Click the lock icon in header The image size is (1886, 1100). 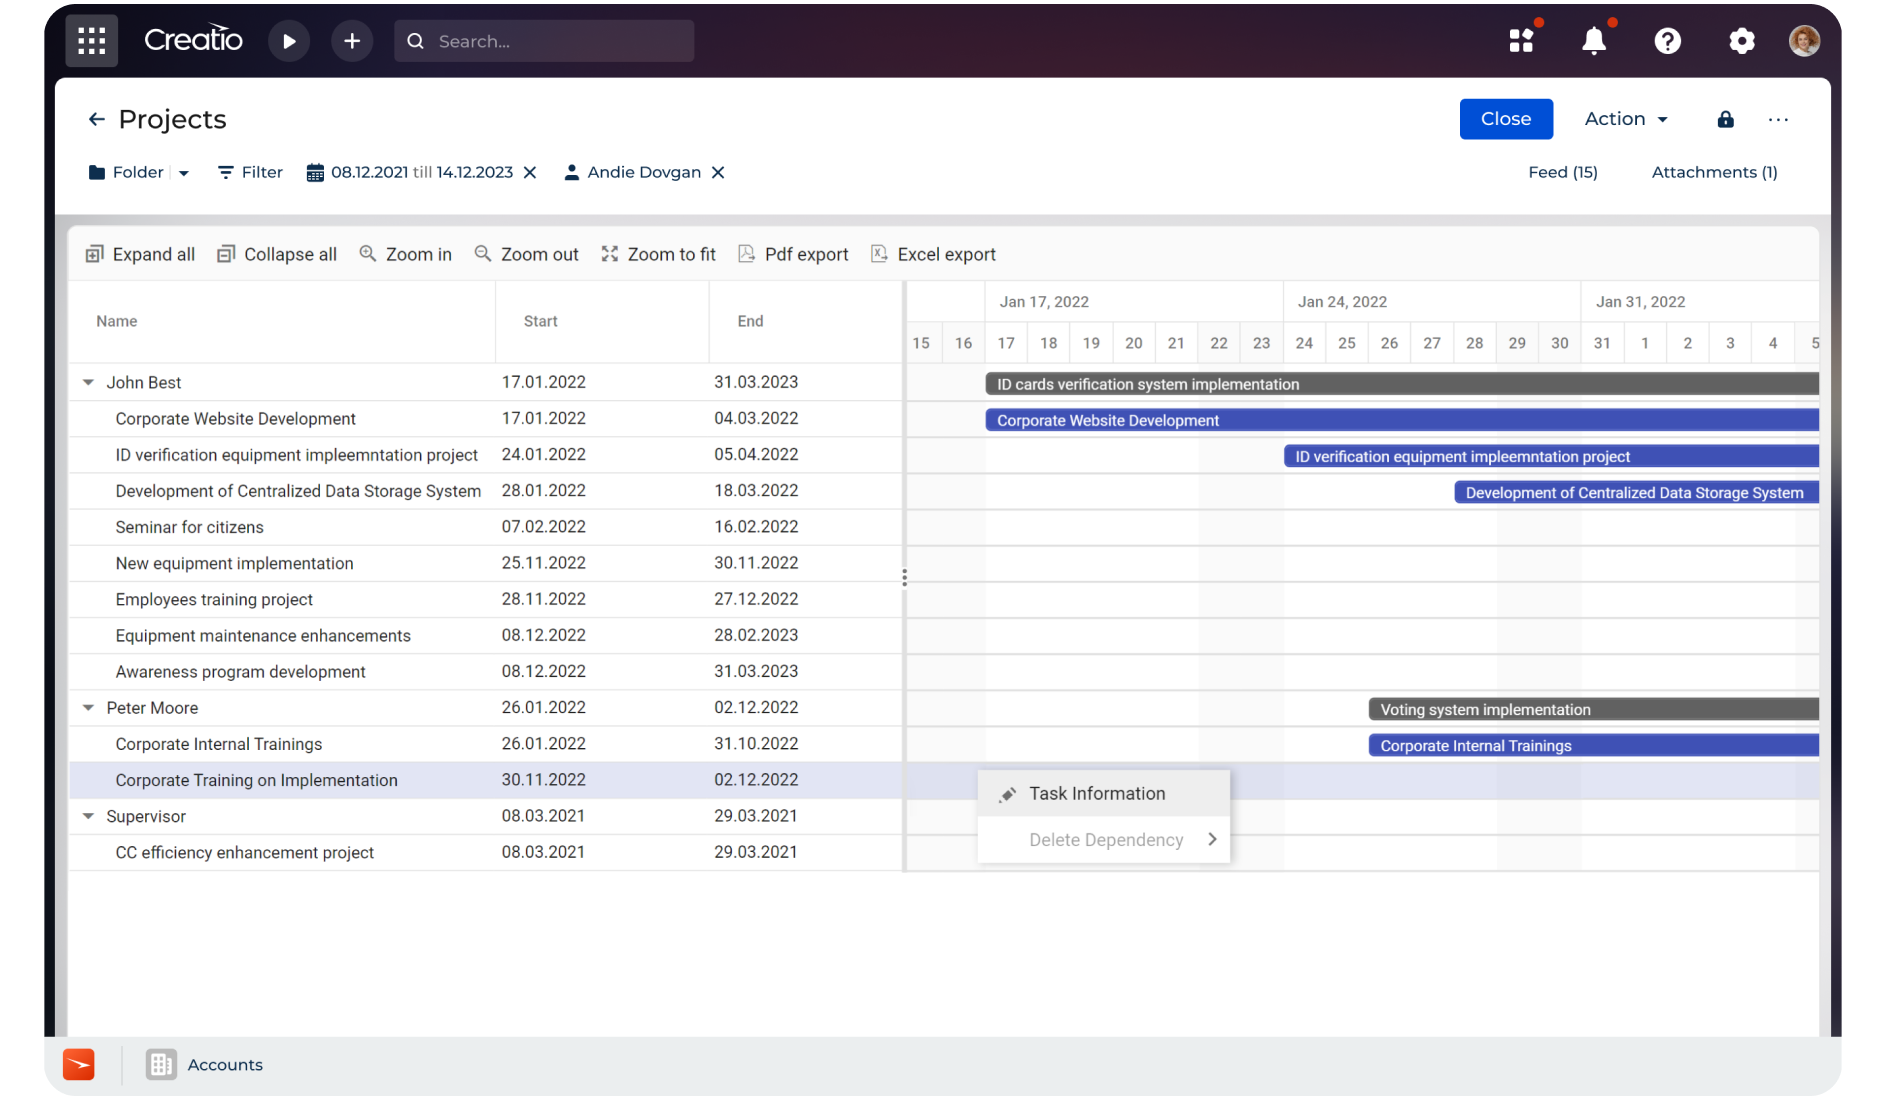[1725, 119]
